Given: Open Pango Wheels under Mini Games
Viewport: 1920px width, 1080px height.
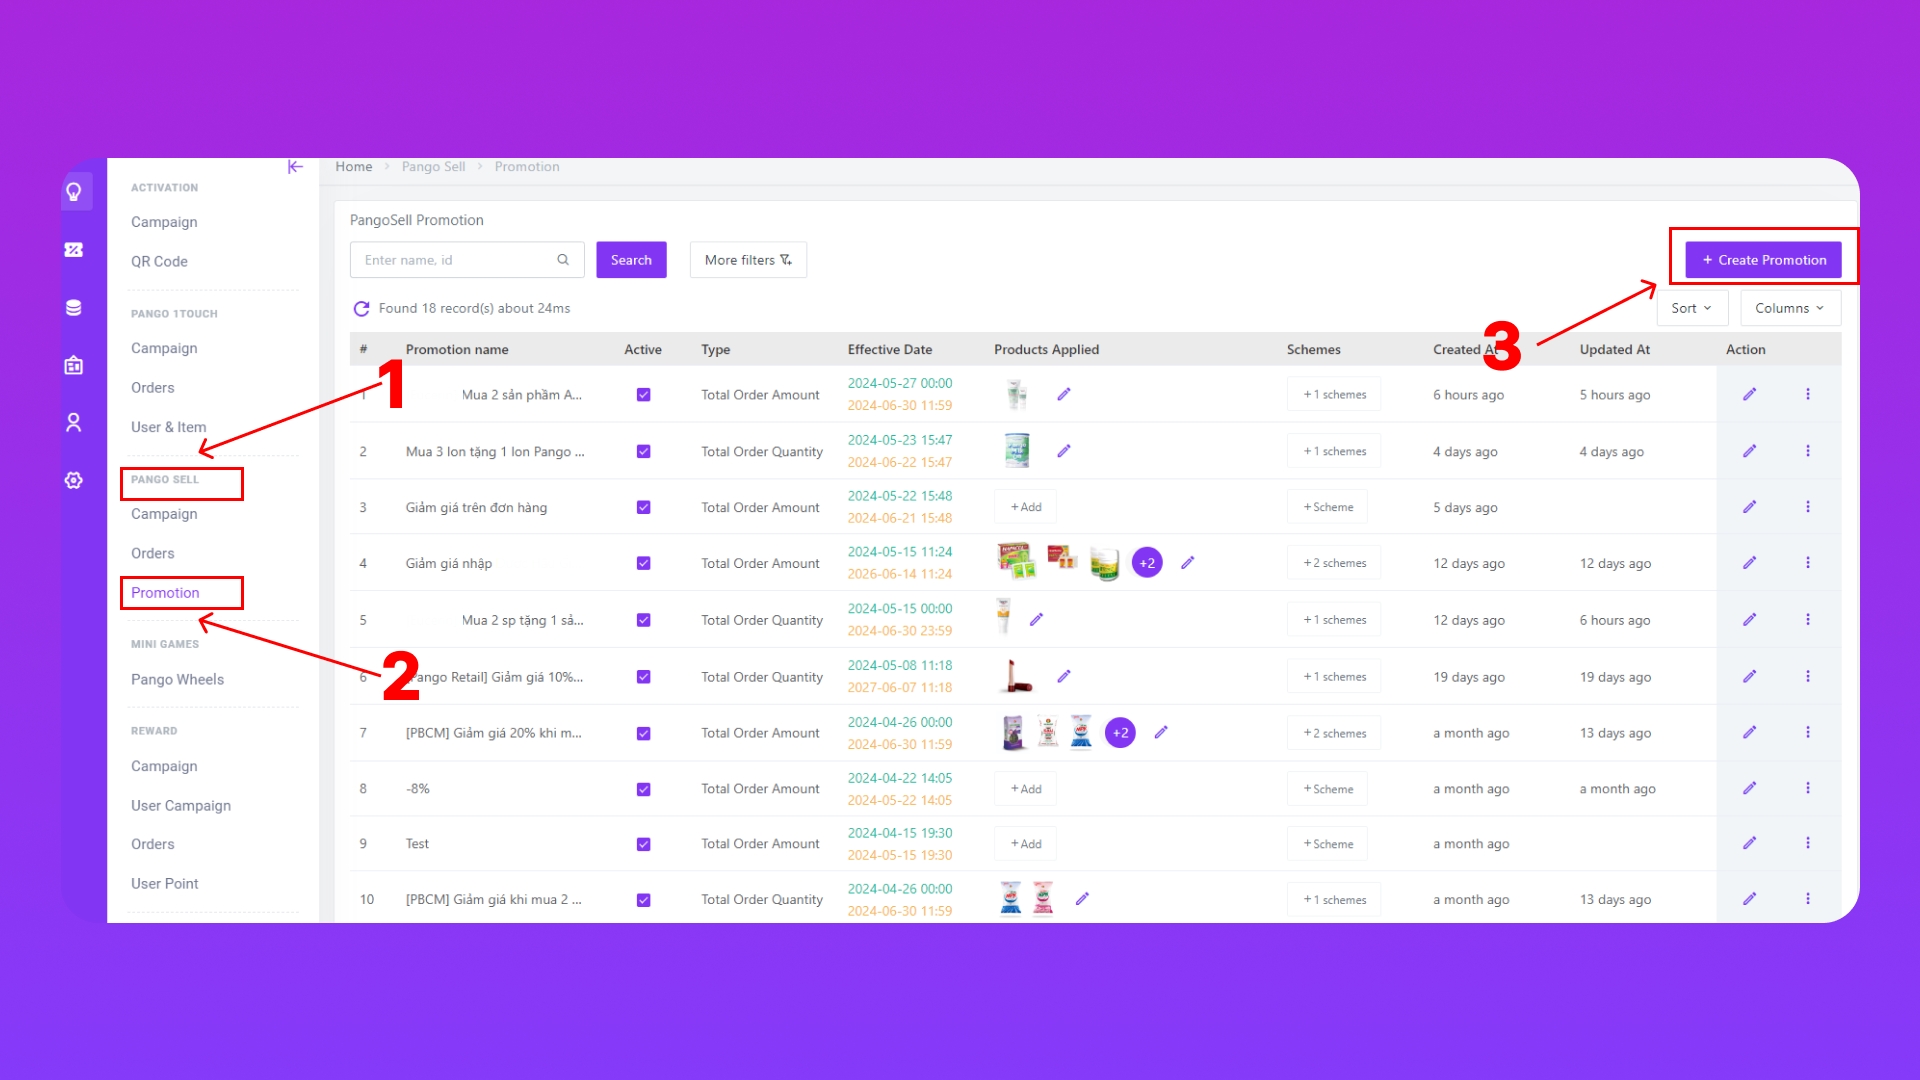Looking at the screenshot, I should pos(177,680).
